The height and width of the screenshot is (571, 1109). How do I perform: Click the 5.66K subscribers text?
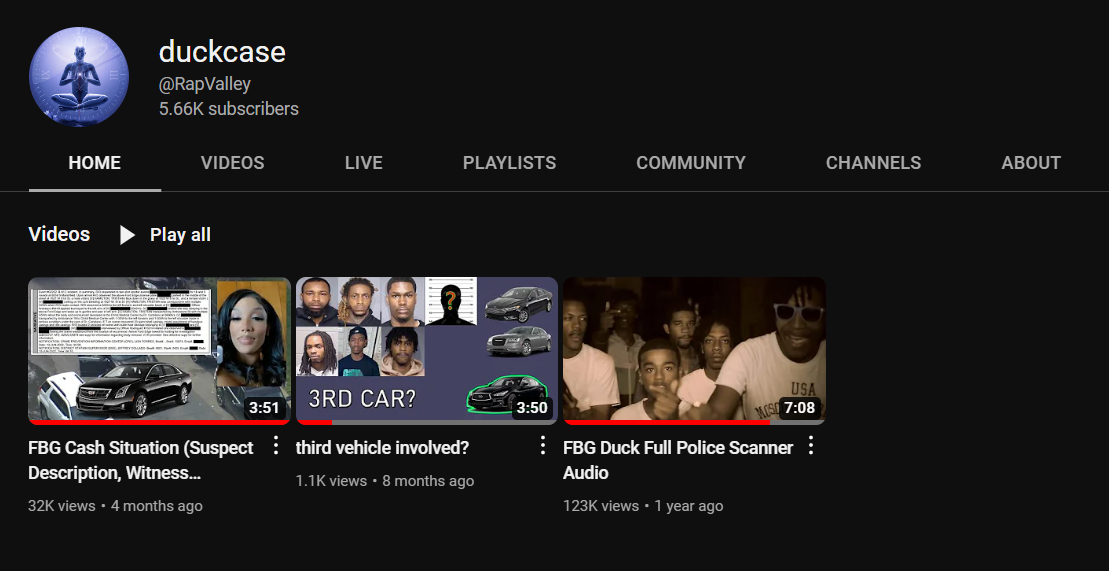[228, 109]
